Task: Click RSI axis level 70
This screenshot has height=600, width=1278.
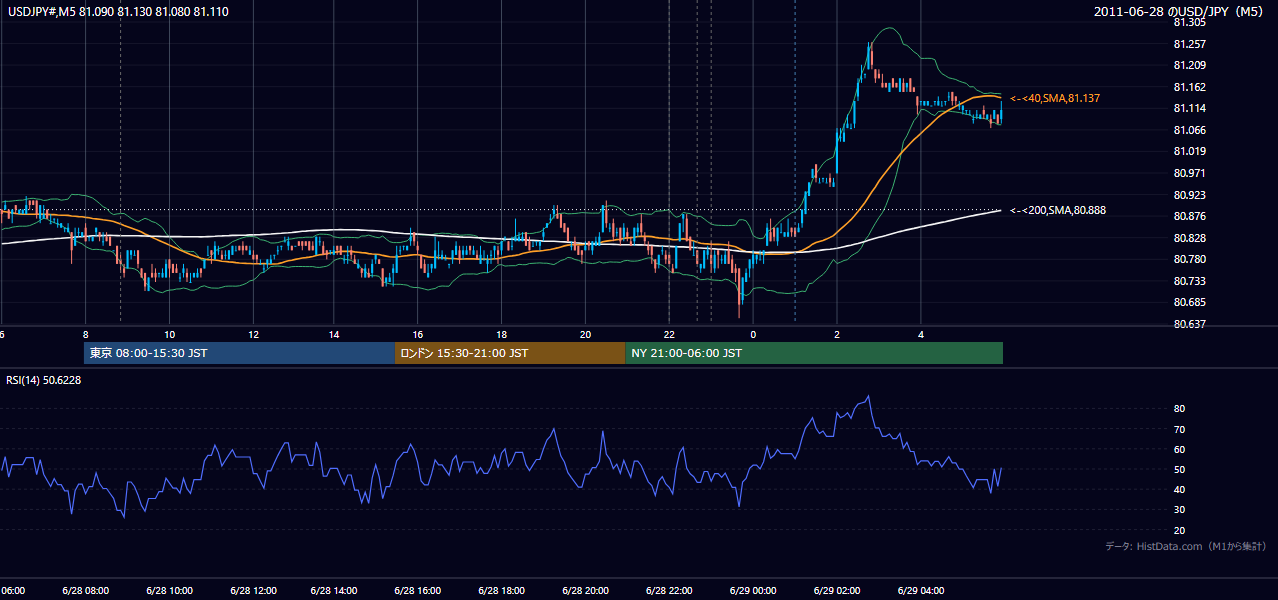Action: point(1180,429)
